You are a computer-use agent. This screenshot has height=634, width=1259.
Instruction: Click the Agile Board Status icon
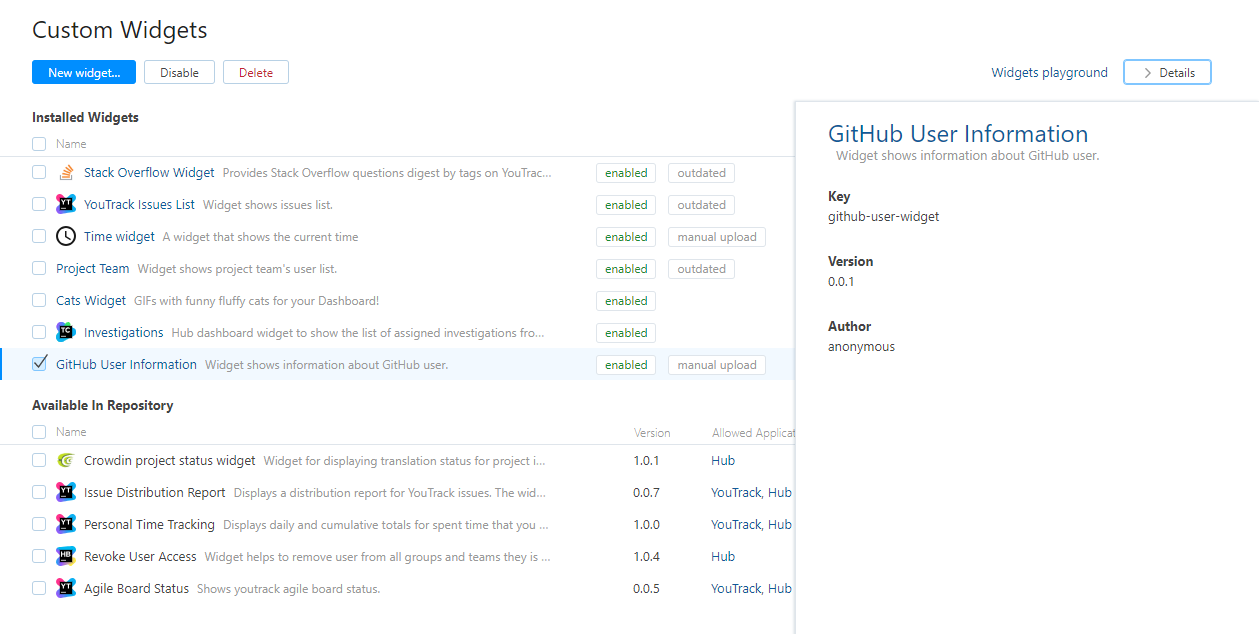(66, 589)
